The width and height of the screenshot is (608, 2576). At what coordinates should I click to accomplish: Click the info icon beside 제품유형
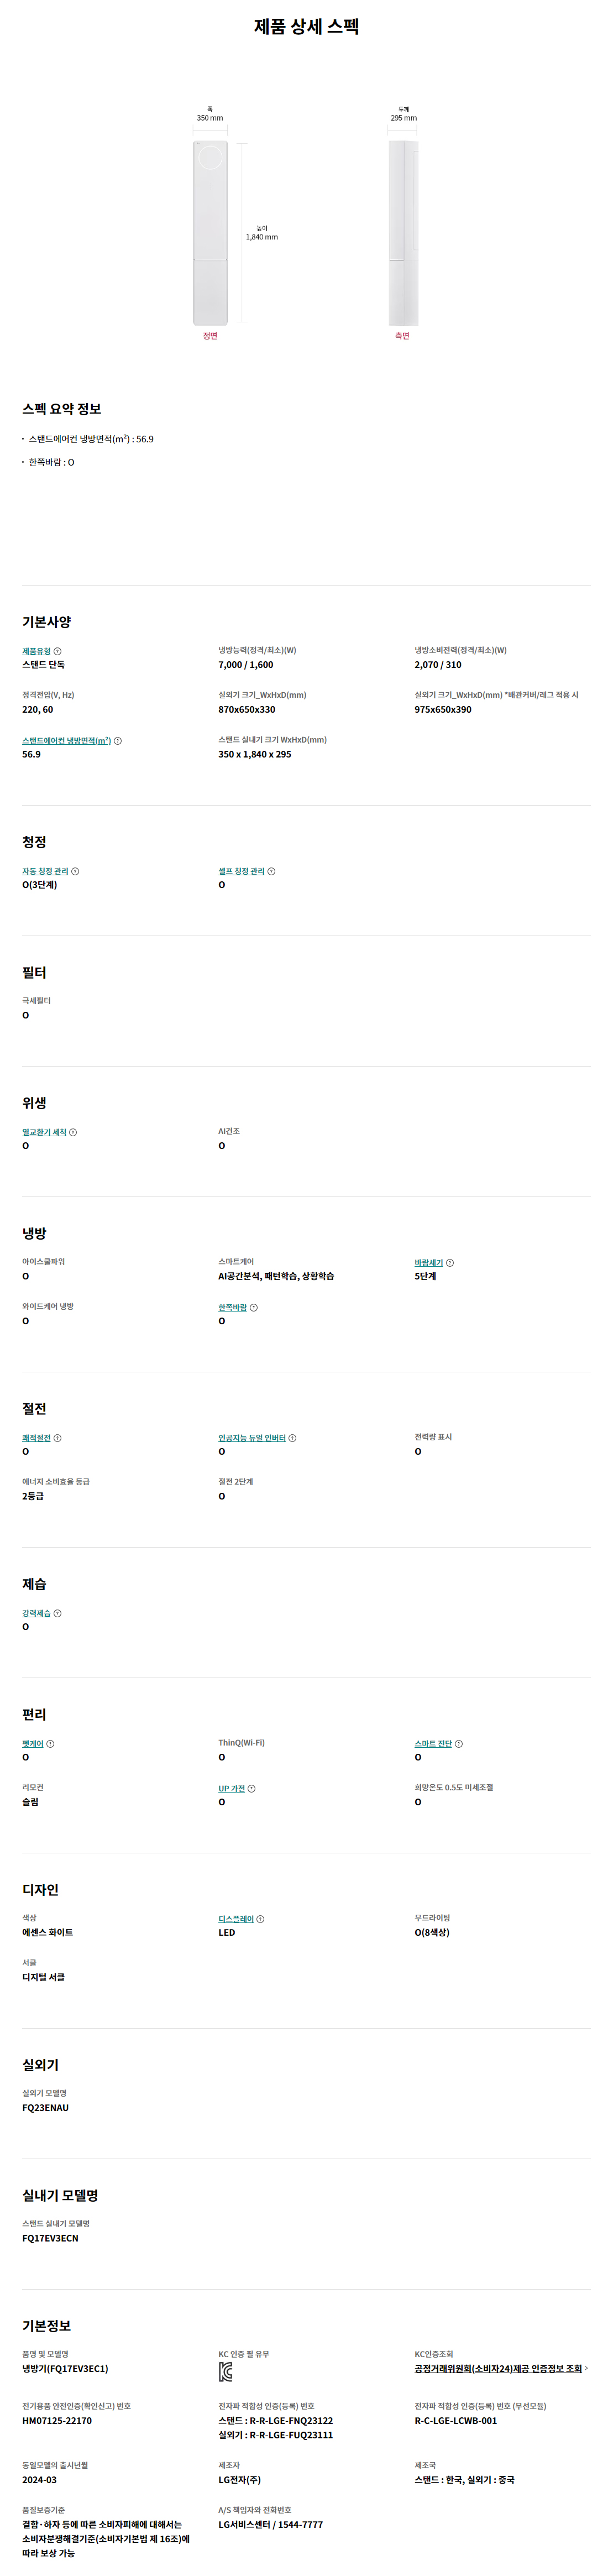click(x=57, y=651)
